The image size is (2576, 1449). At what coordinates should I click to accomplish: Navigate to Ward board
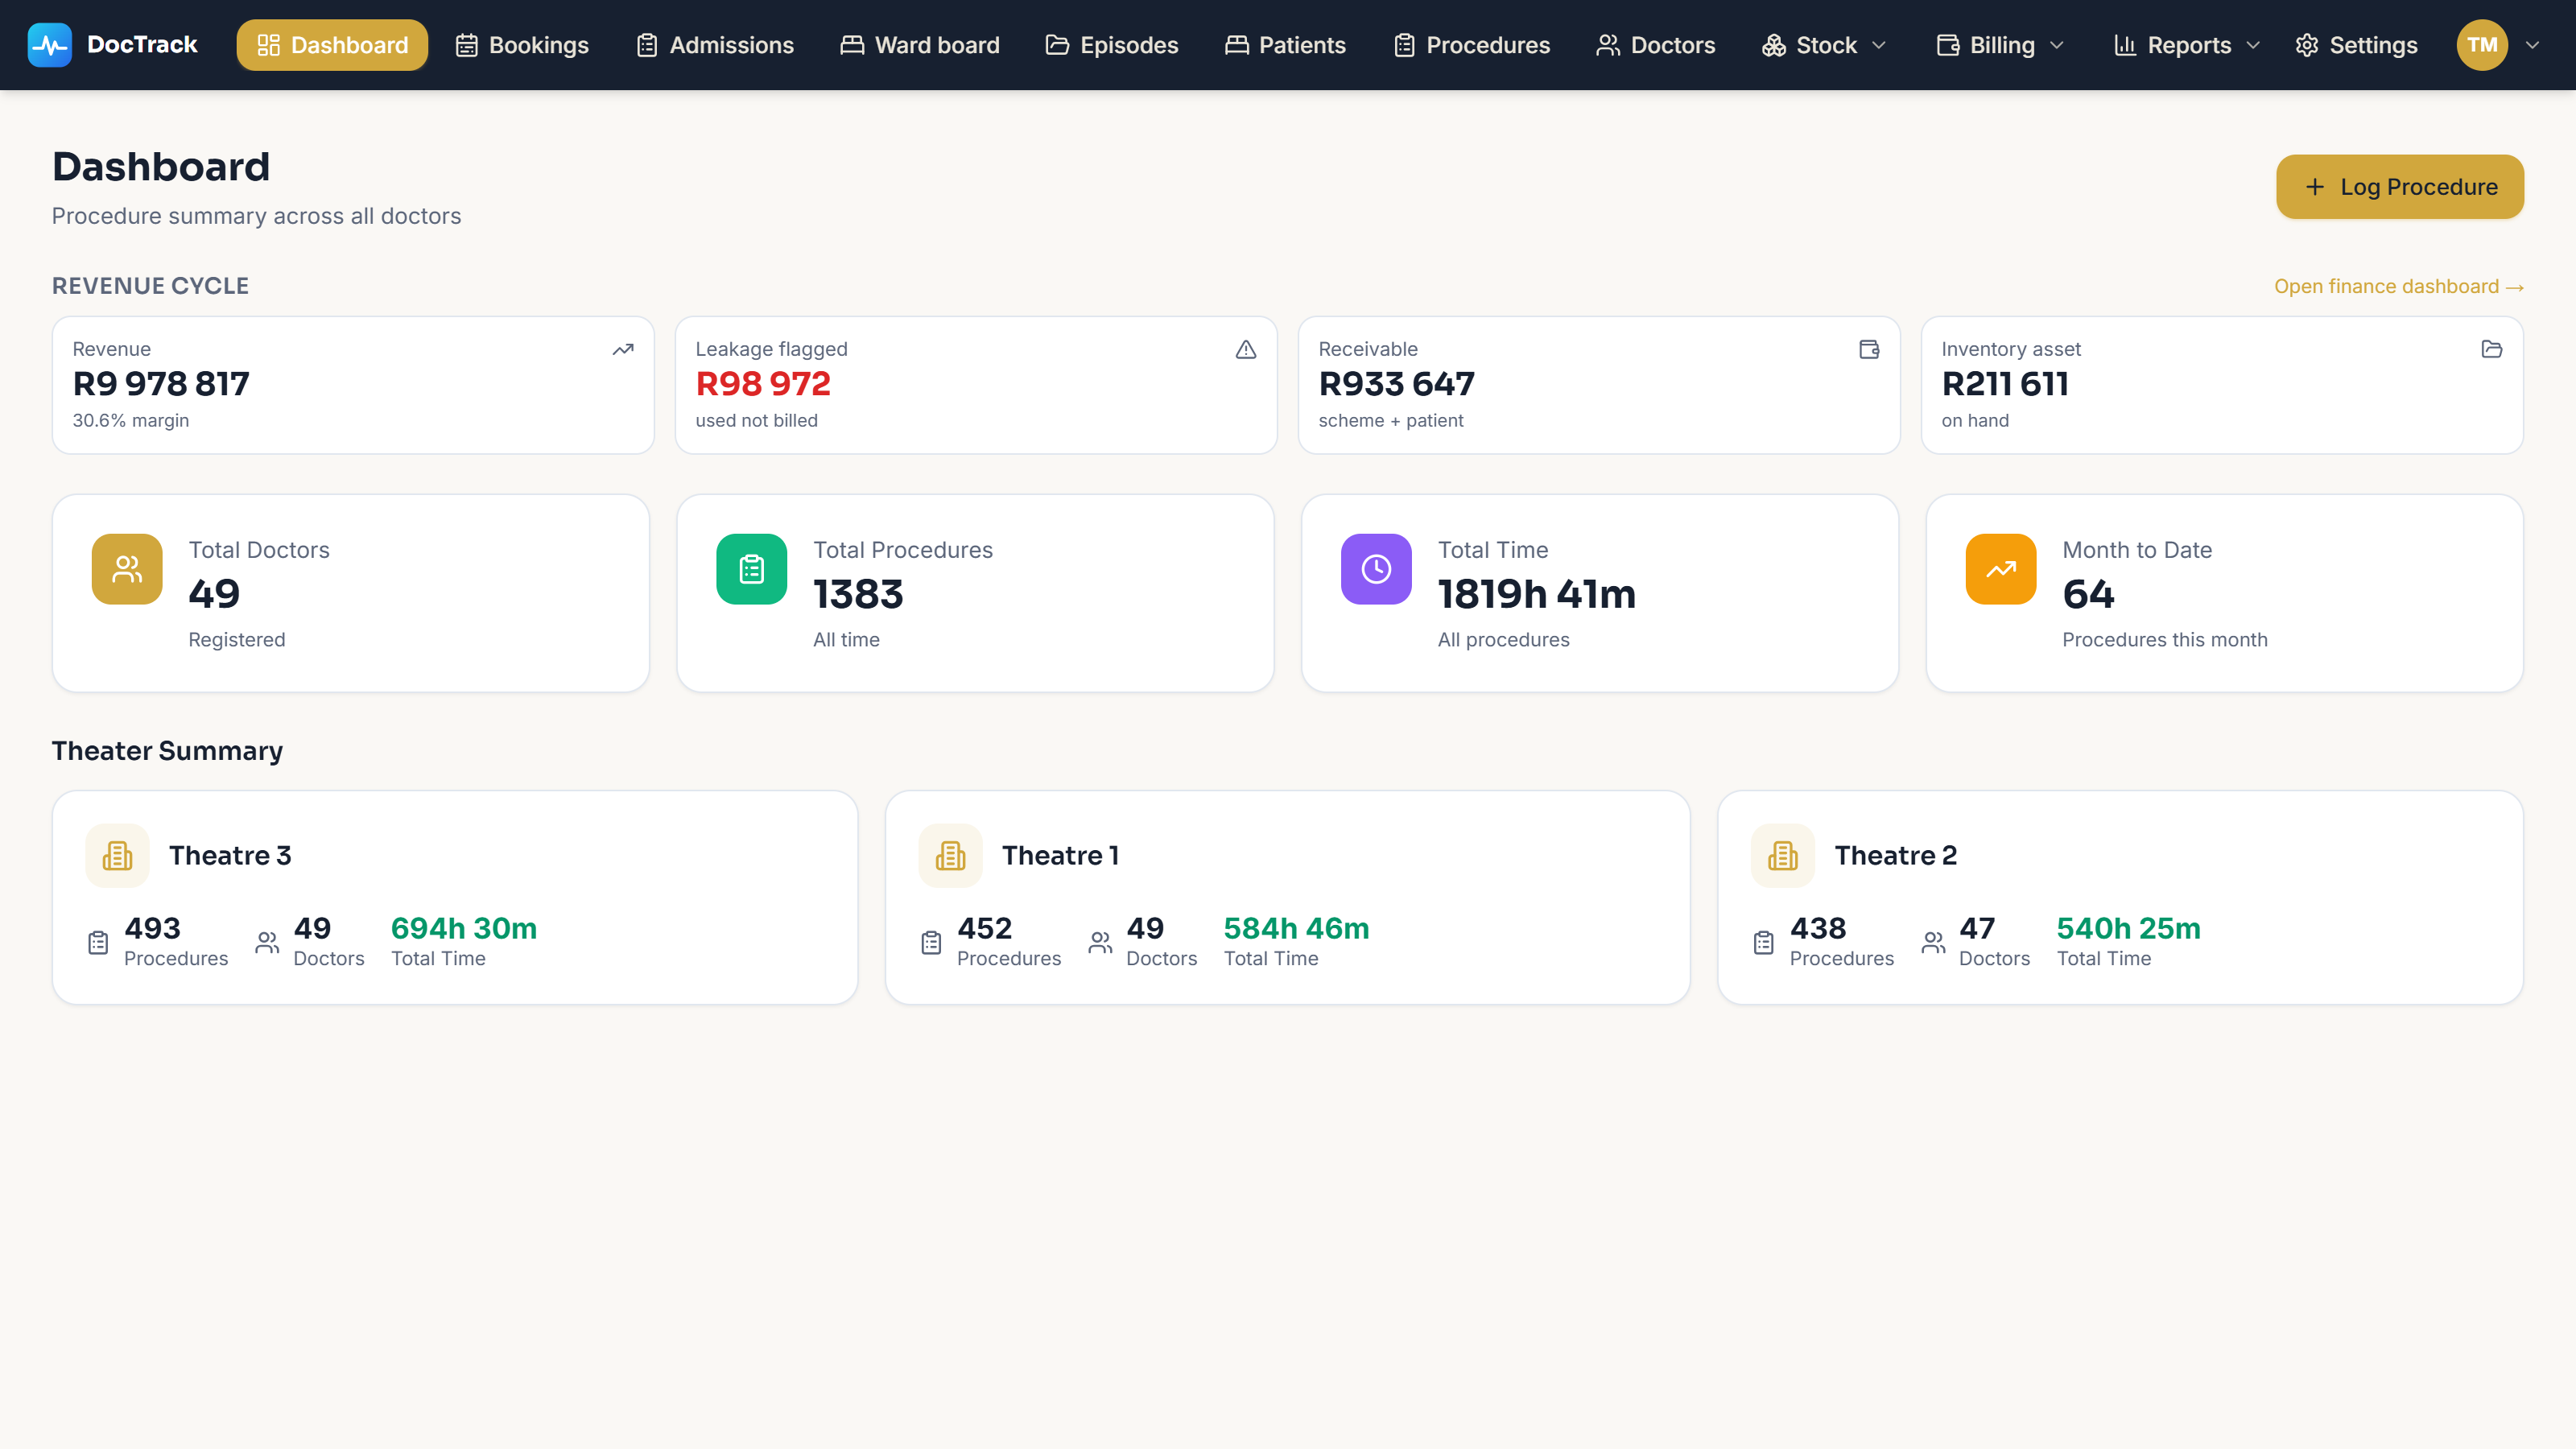pos(920,45)
